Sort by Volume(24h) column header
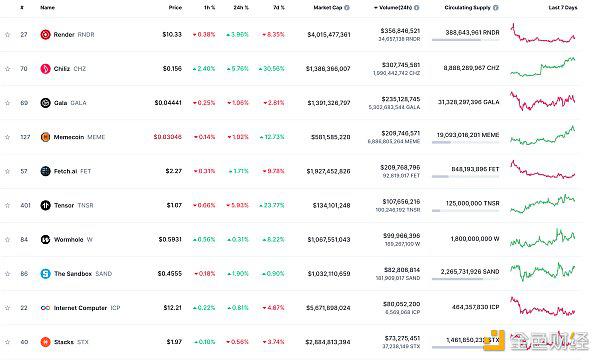600x362 pixels. [393, 8]
